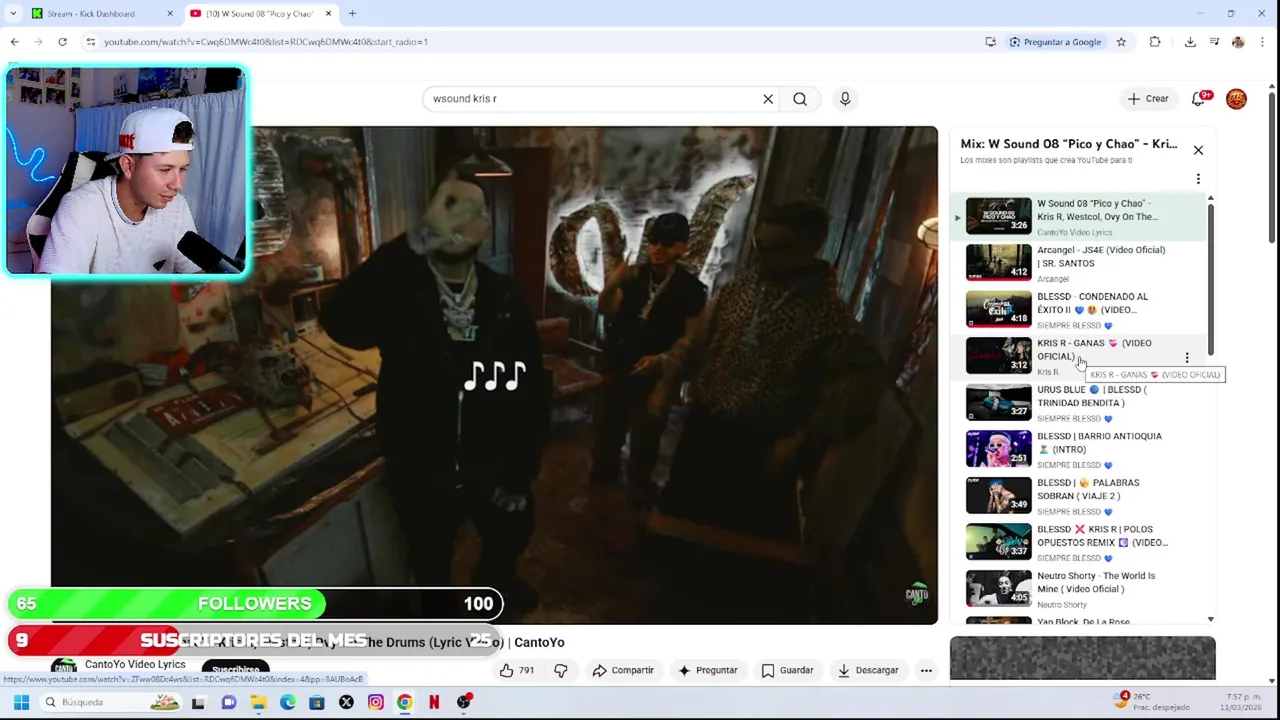Image resolution: width=1280 pixels, height=720 pixels.
Task: Open OBS recording app in taskbar
Action: tap(464, 702)
